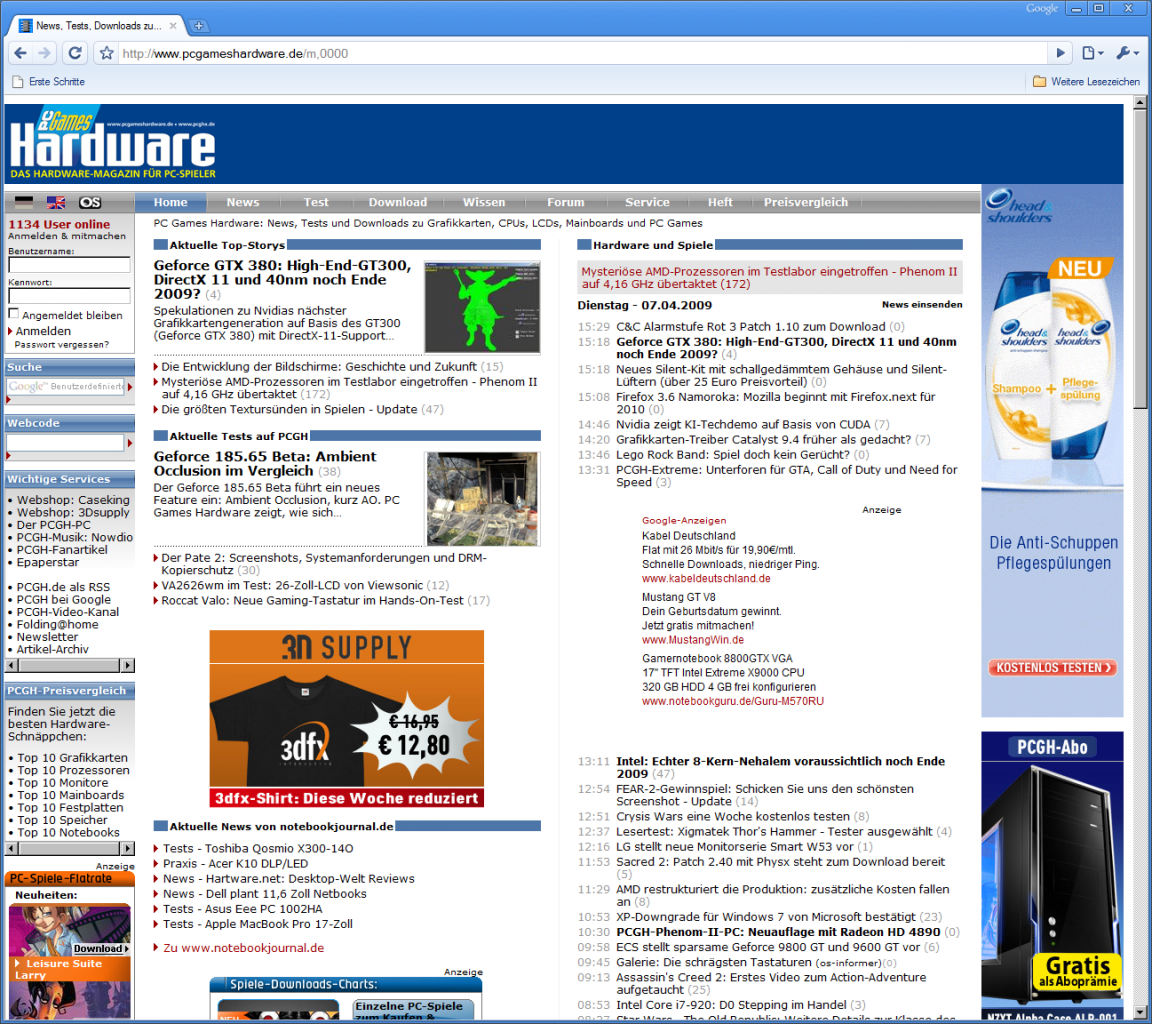Click the Benutzername input field
Image resolution: width=1152 pixels, height=1024 pixels.
pos(69,265)
